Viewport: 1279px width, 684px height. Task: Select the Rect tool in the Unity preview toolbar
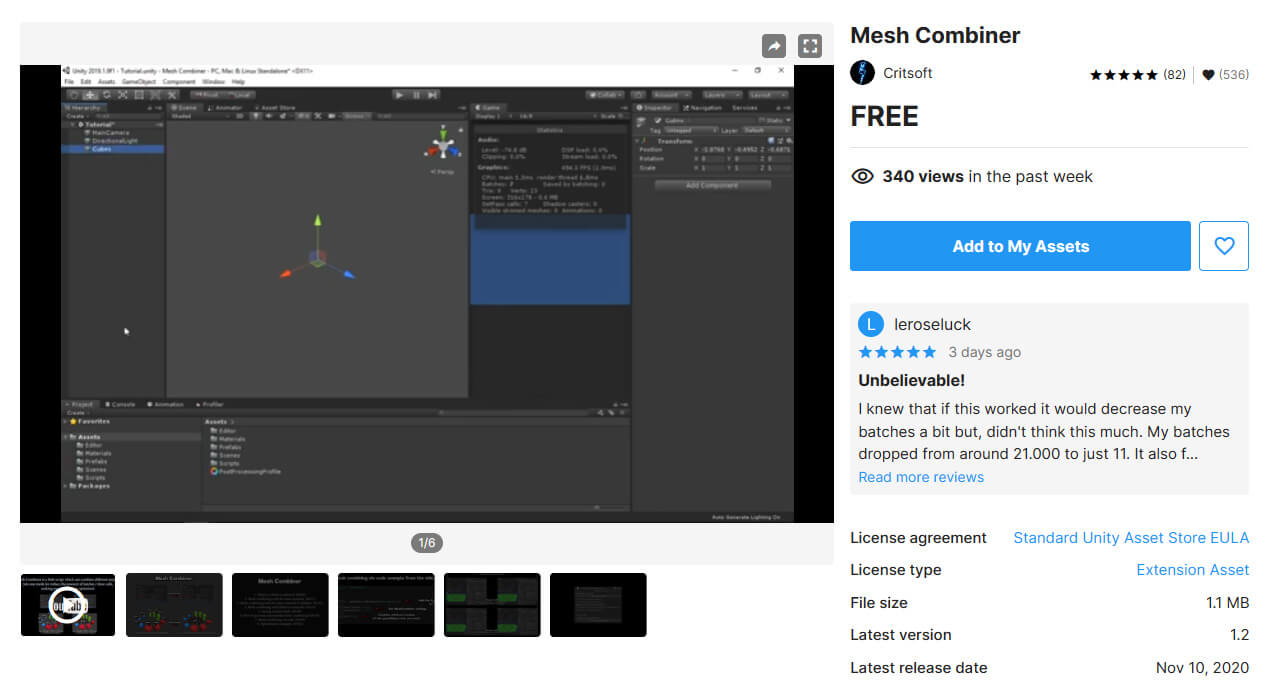pos(139,95)
